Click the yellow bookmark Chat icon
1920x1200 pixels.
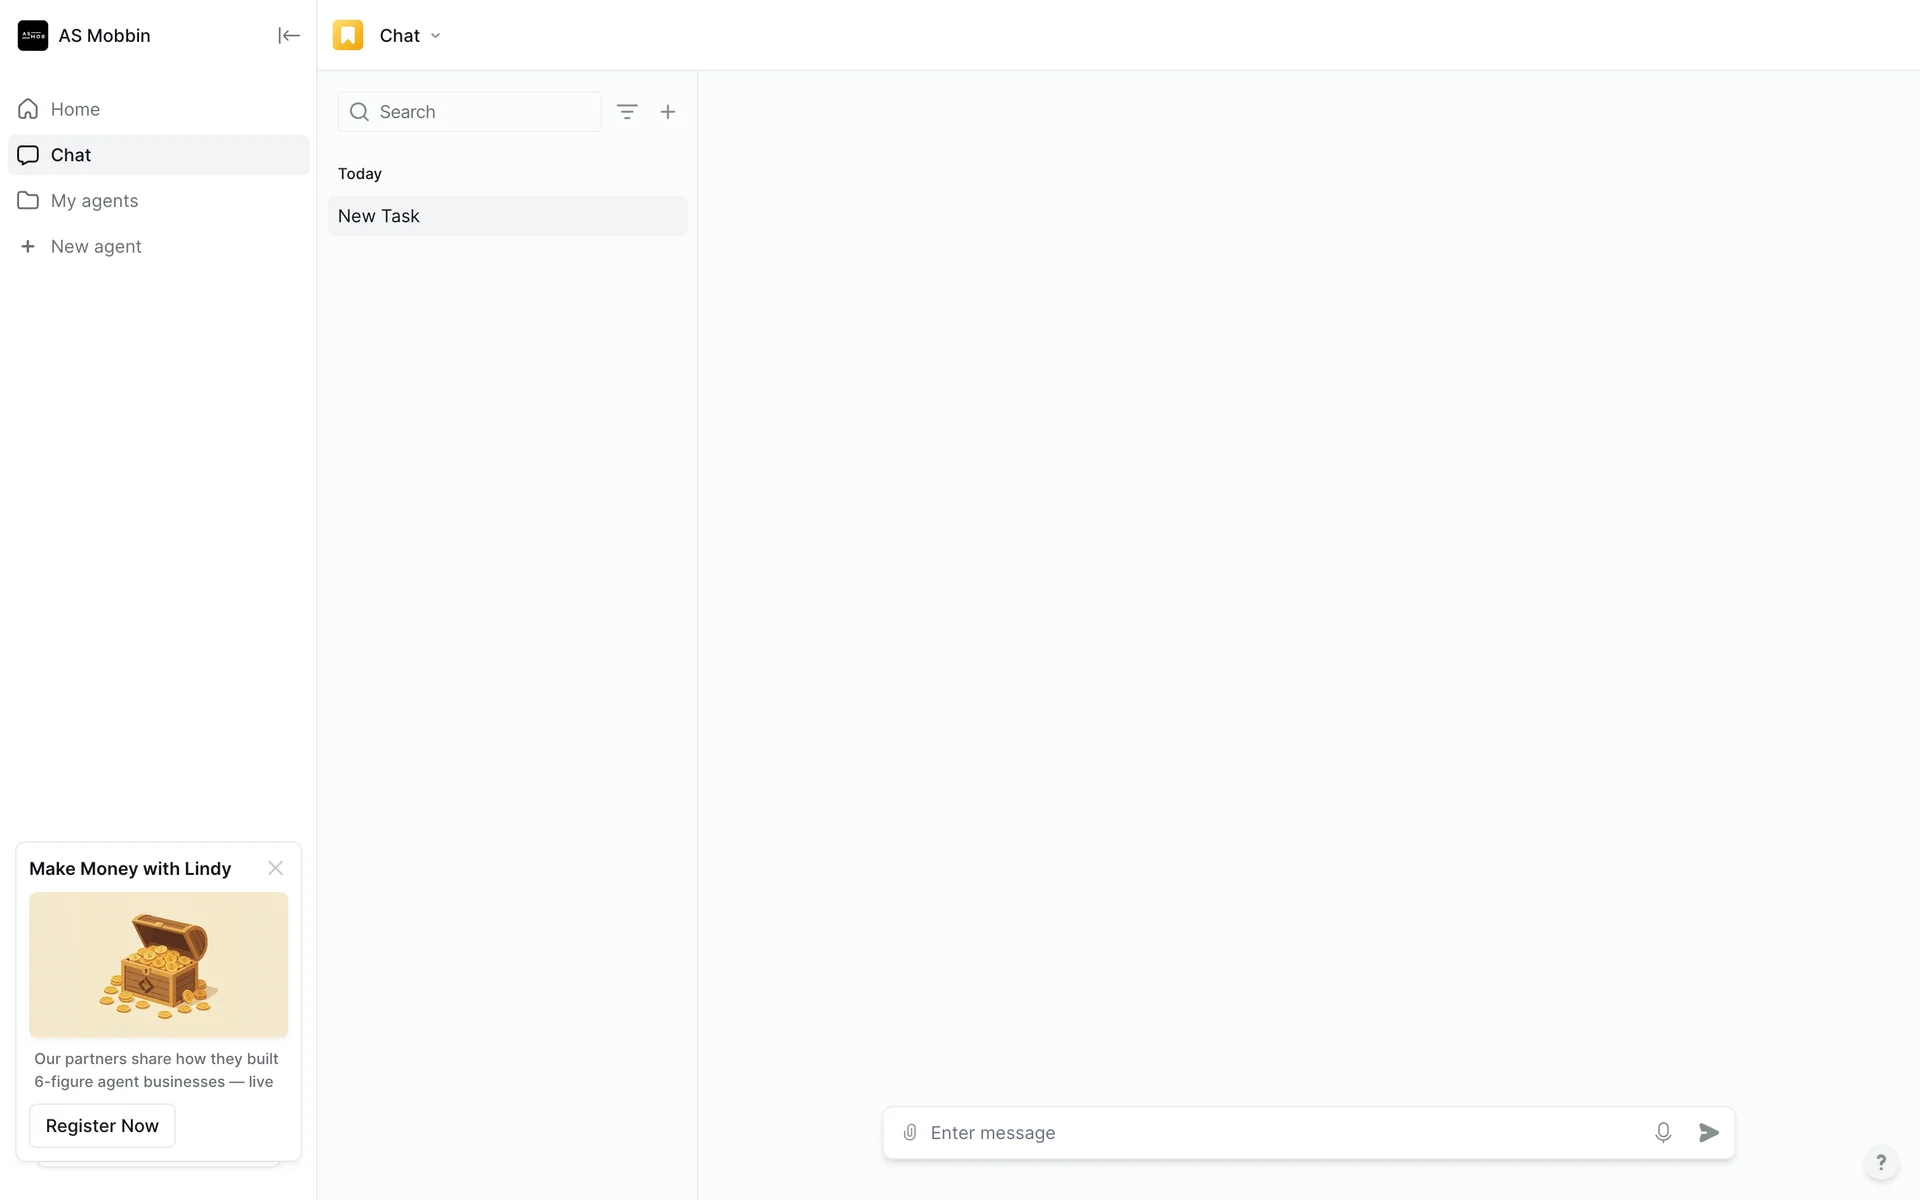pos(348,36)
